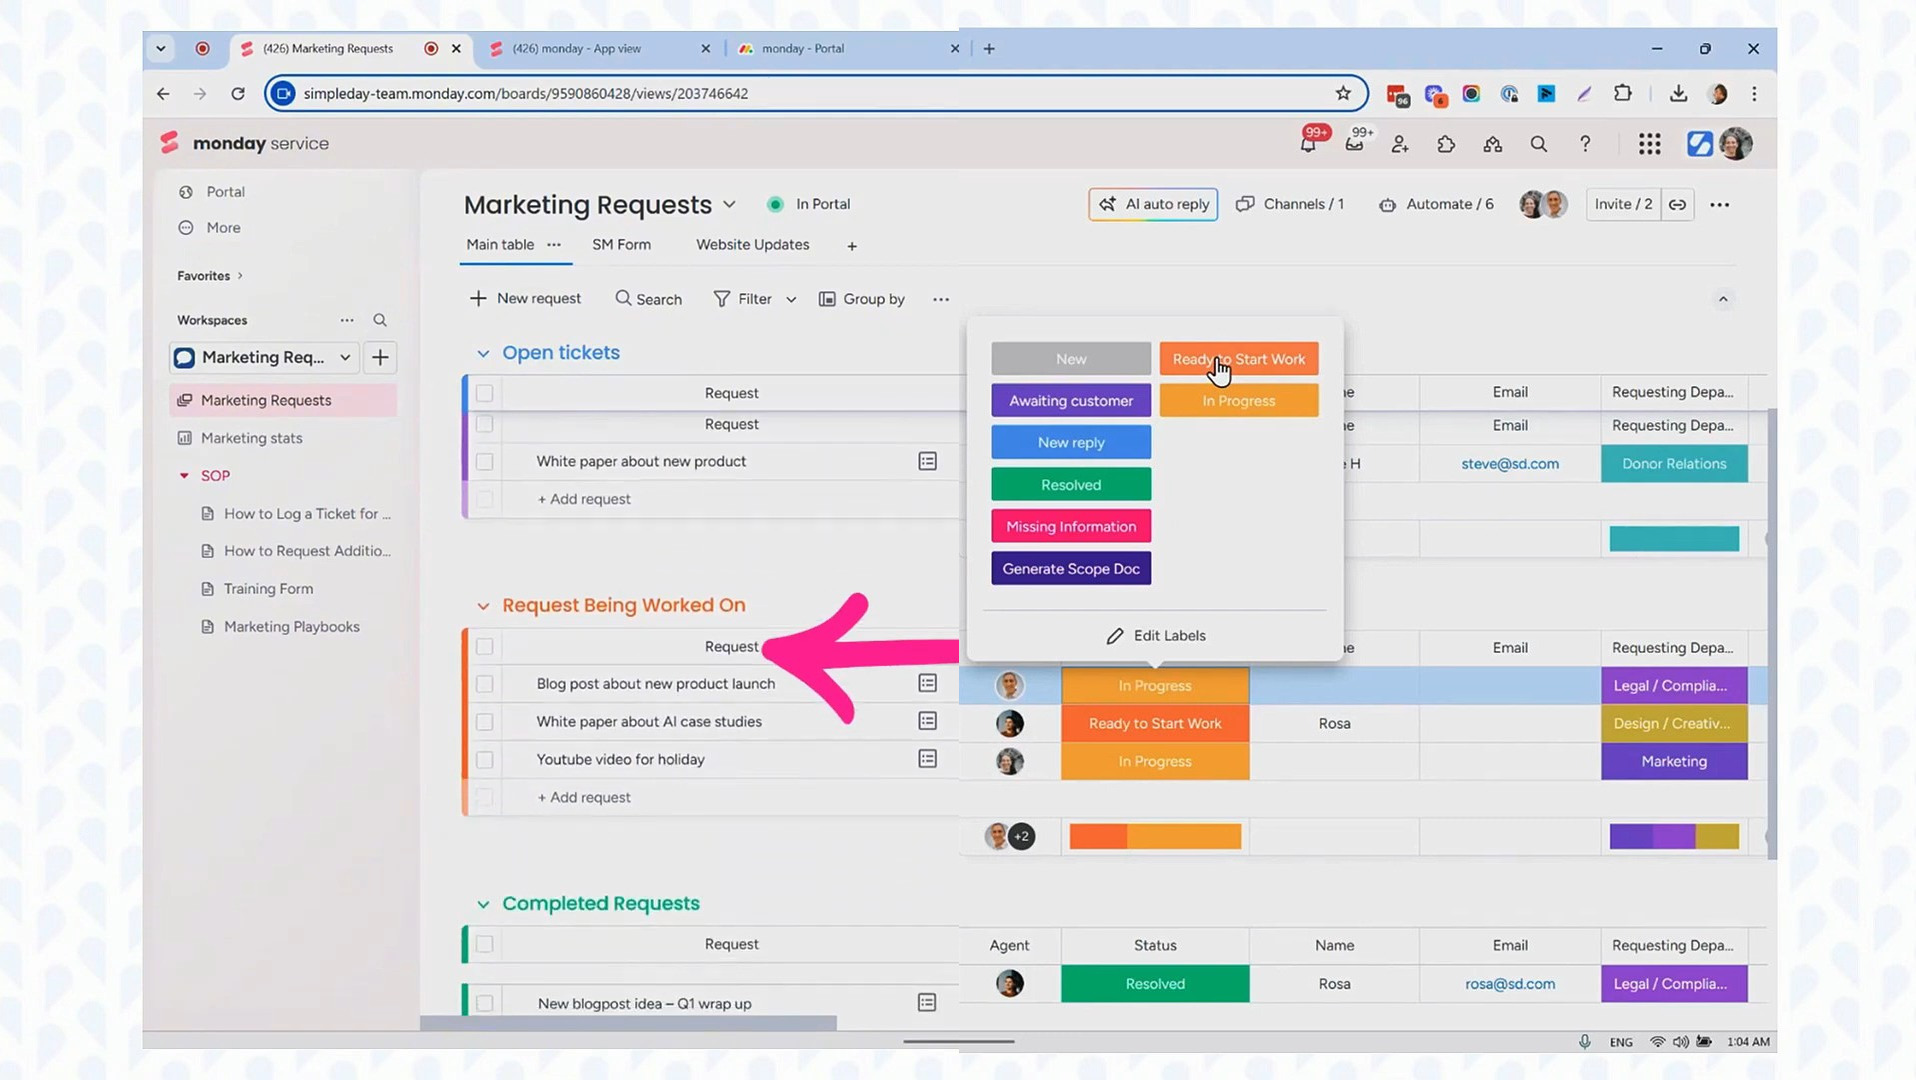Tick the Youtube video for holiday checkbox
The width and height of the screenshot is (1916, 1080).
tap(485, 760)
